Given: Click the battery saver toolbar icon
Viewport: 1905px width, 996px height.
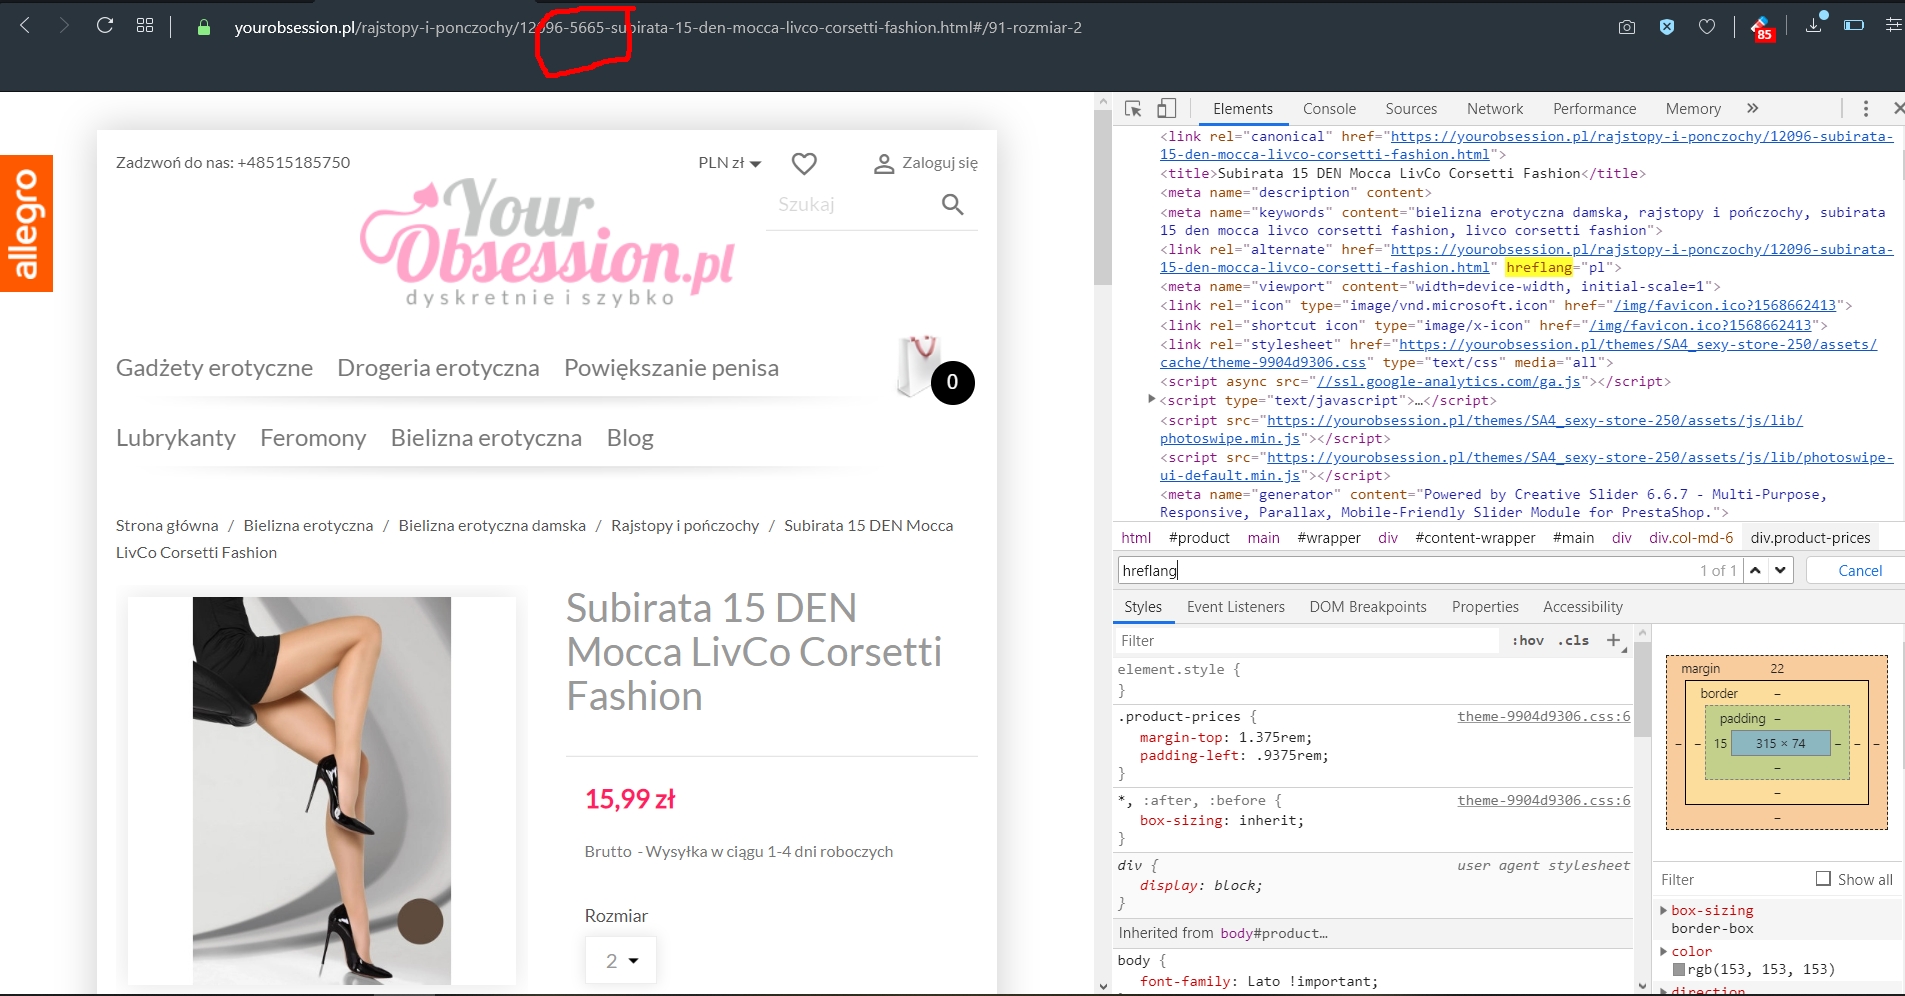Looking at the screenshot, I should (x=1855, y=26).
